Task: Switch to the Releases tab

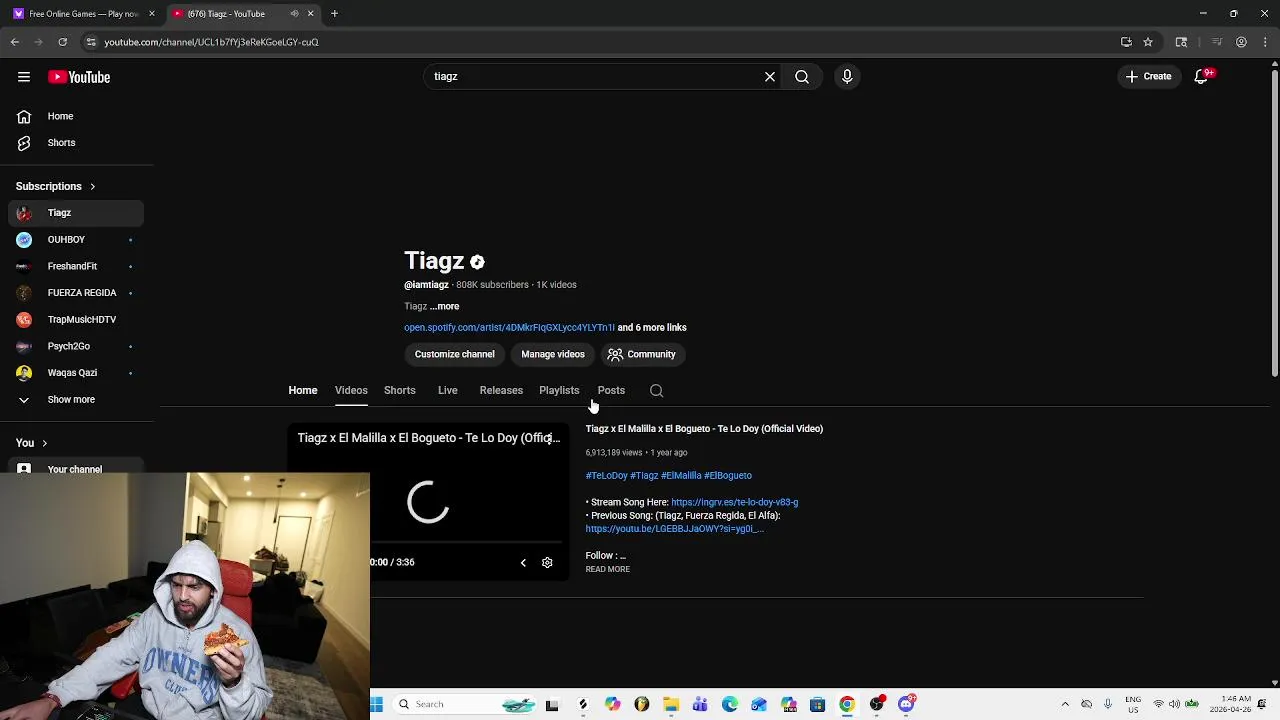Action: (501, 390)
